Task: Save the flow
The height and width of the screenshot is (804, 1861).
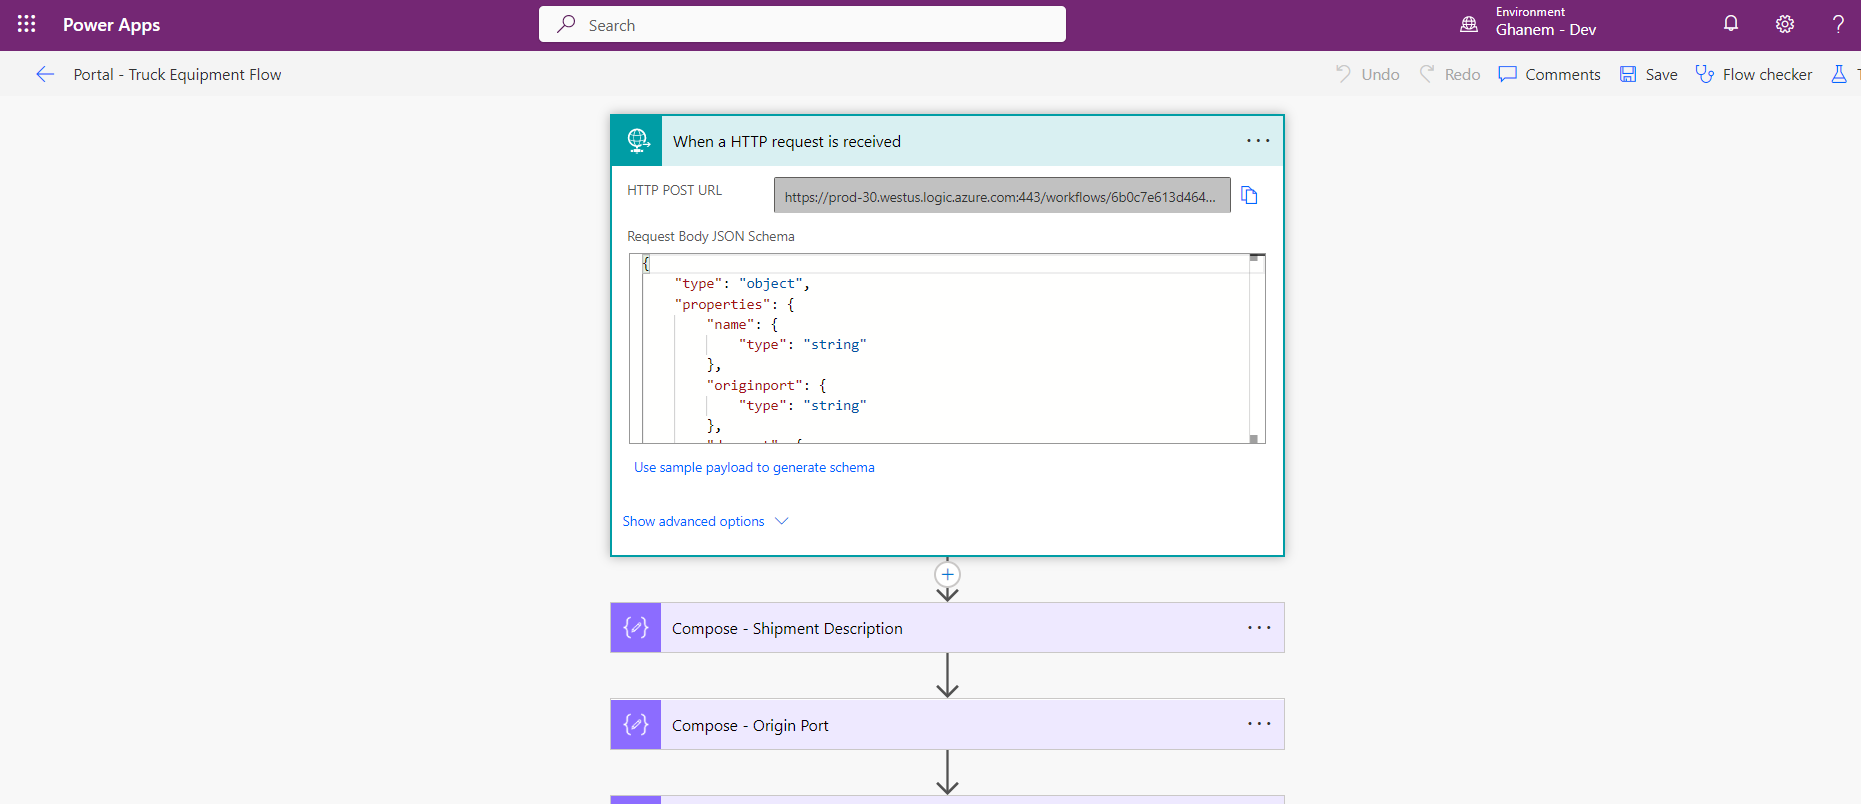Action: [x=1649, y=74]
